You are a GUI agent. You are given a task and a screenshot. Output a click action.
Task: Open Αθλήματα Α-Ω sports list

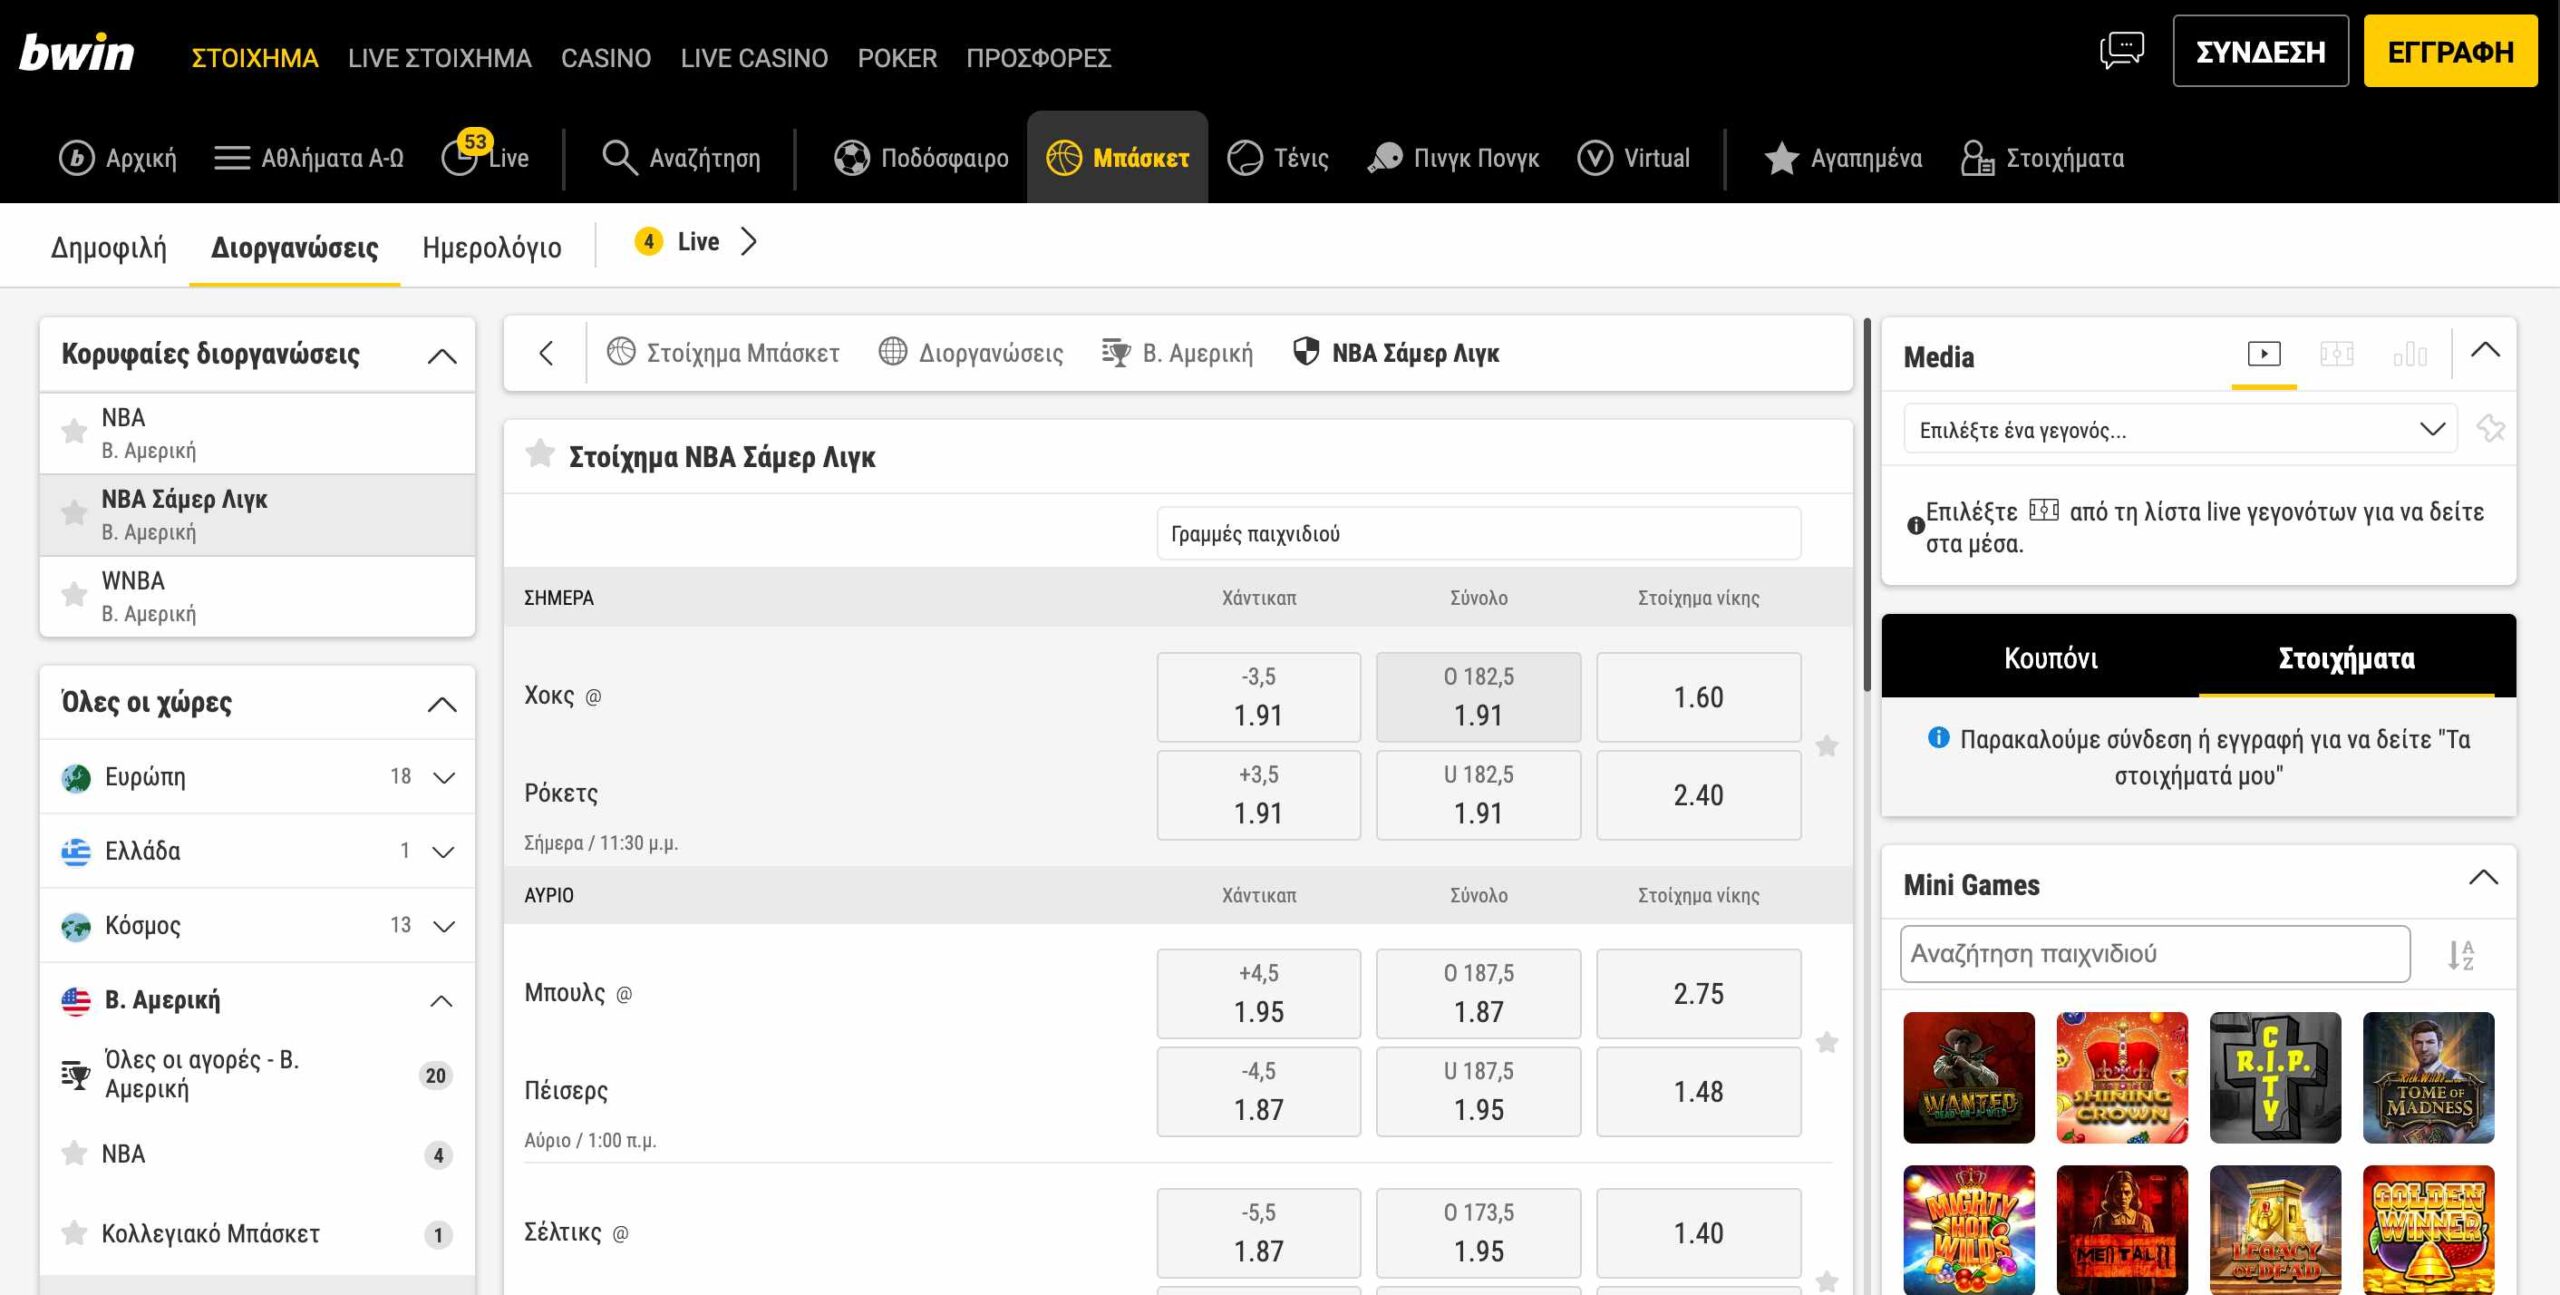tap(309, 158)
